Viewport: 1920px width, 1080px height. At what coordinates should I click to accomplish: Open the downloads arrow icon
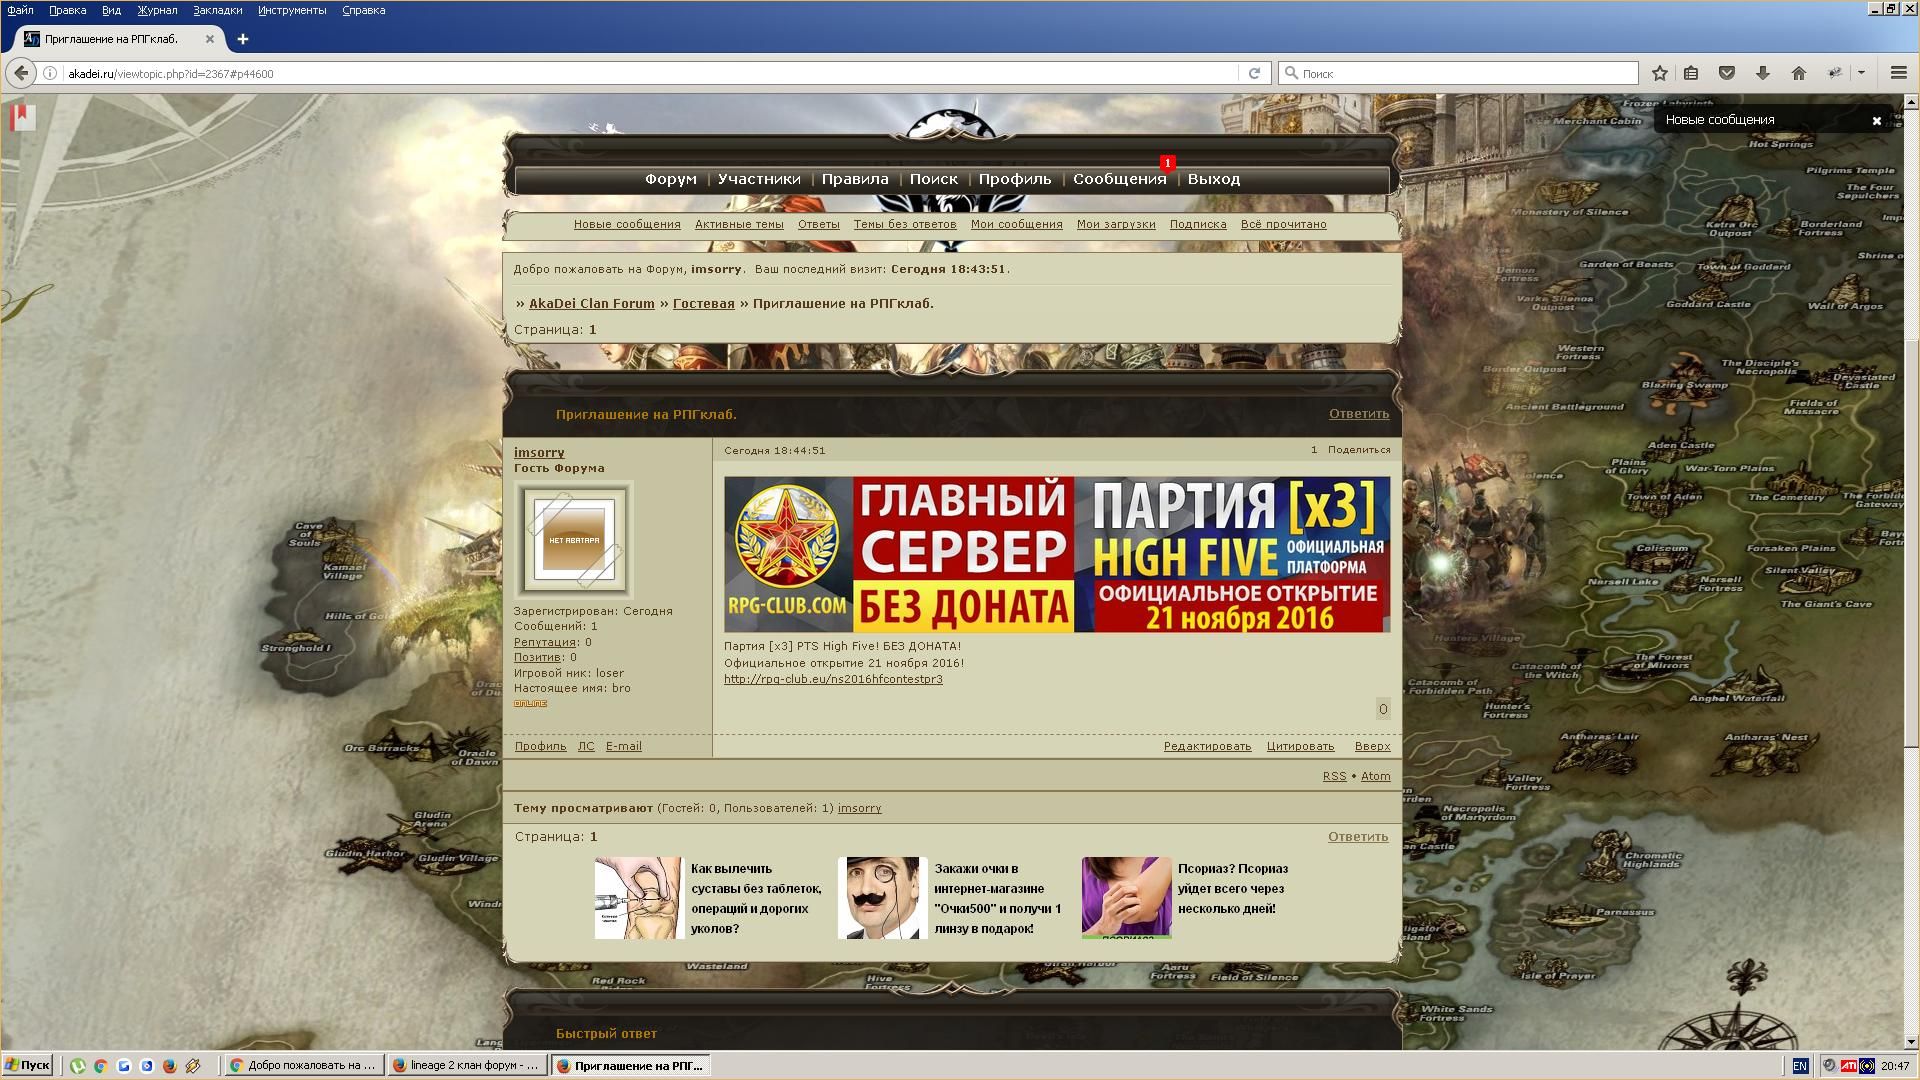point(1763,73)
